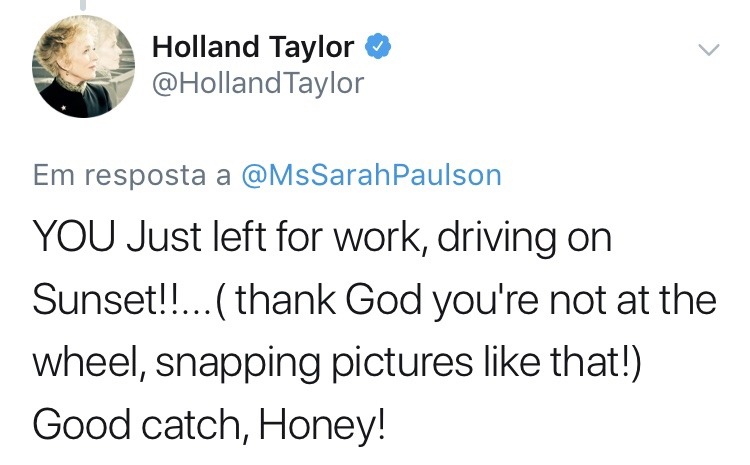Click the display name Holland Taylor
The height and width of the screenshot is (465, 750).
point(253,46)
